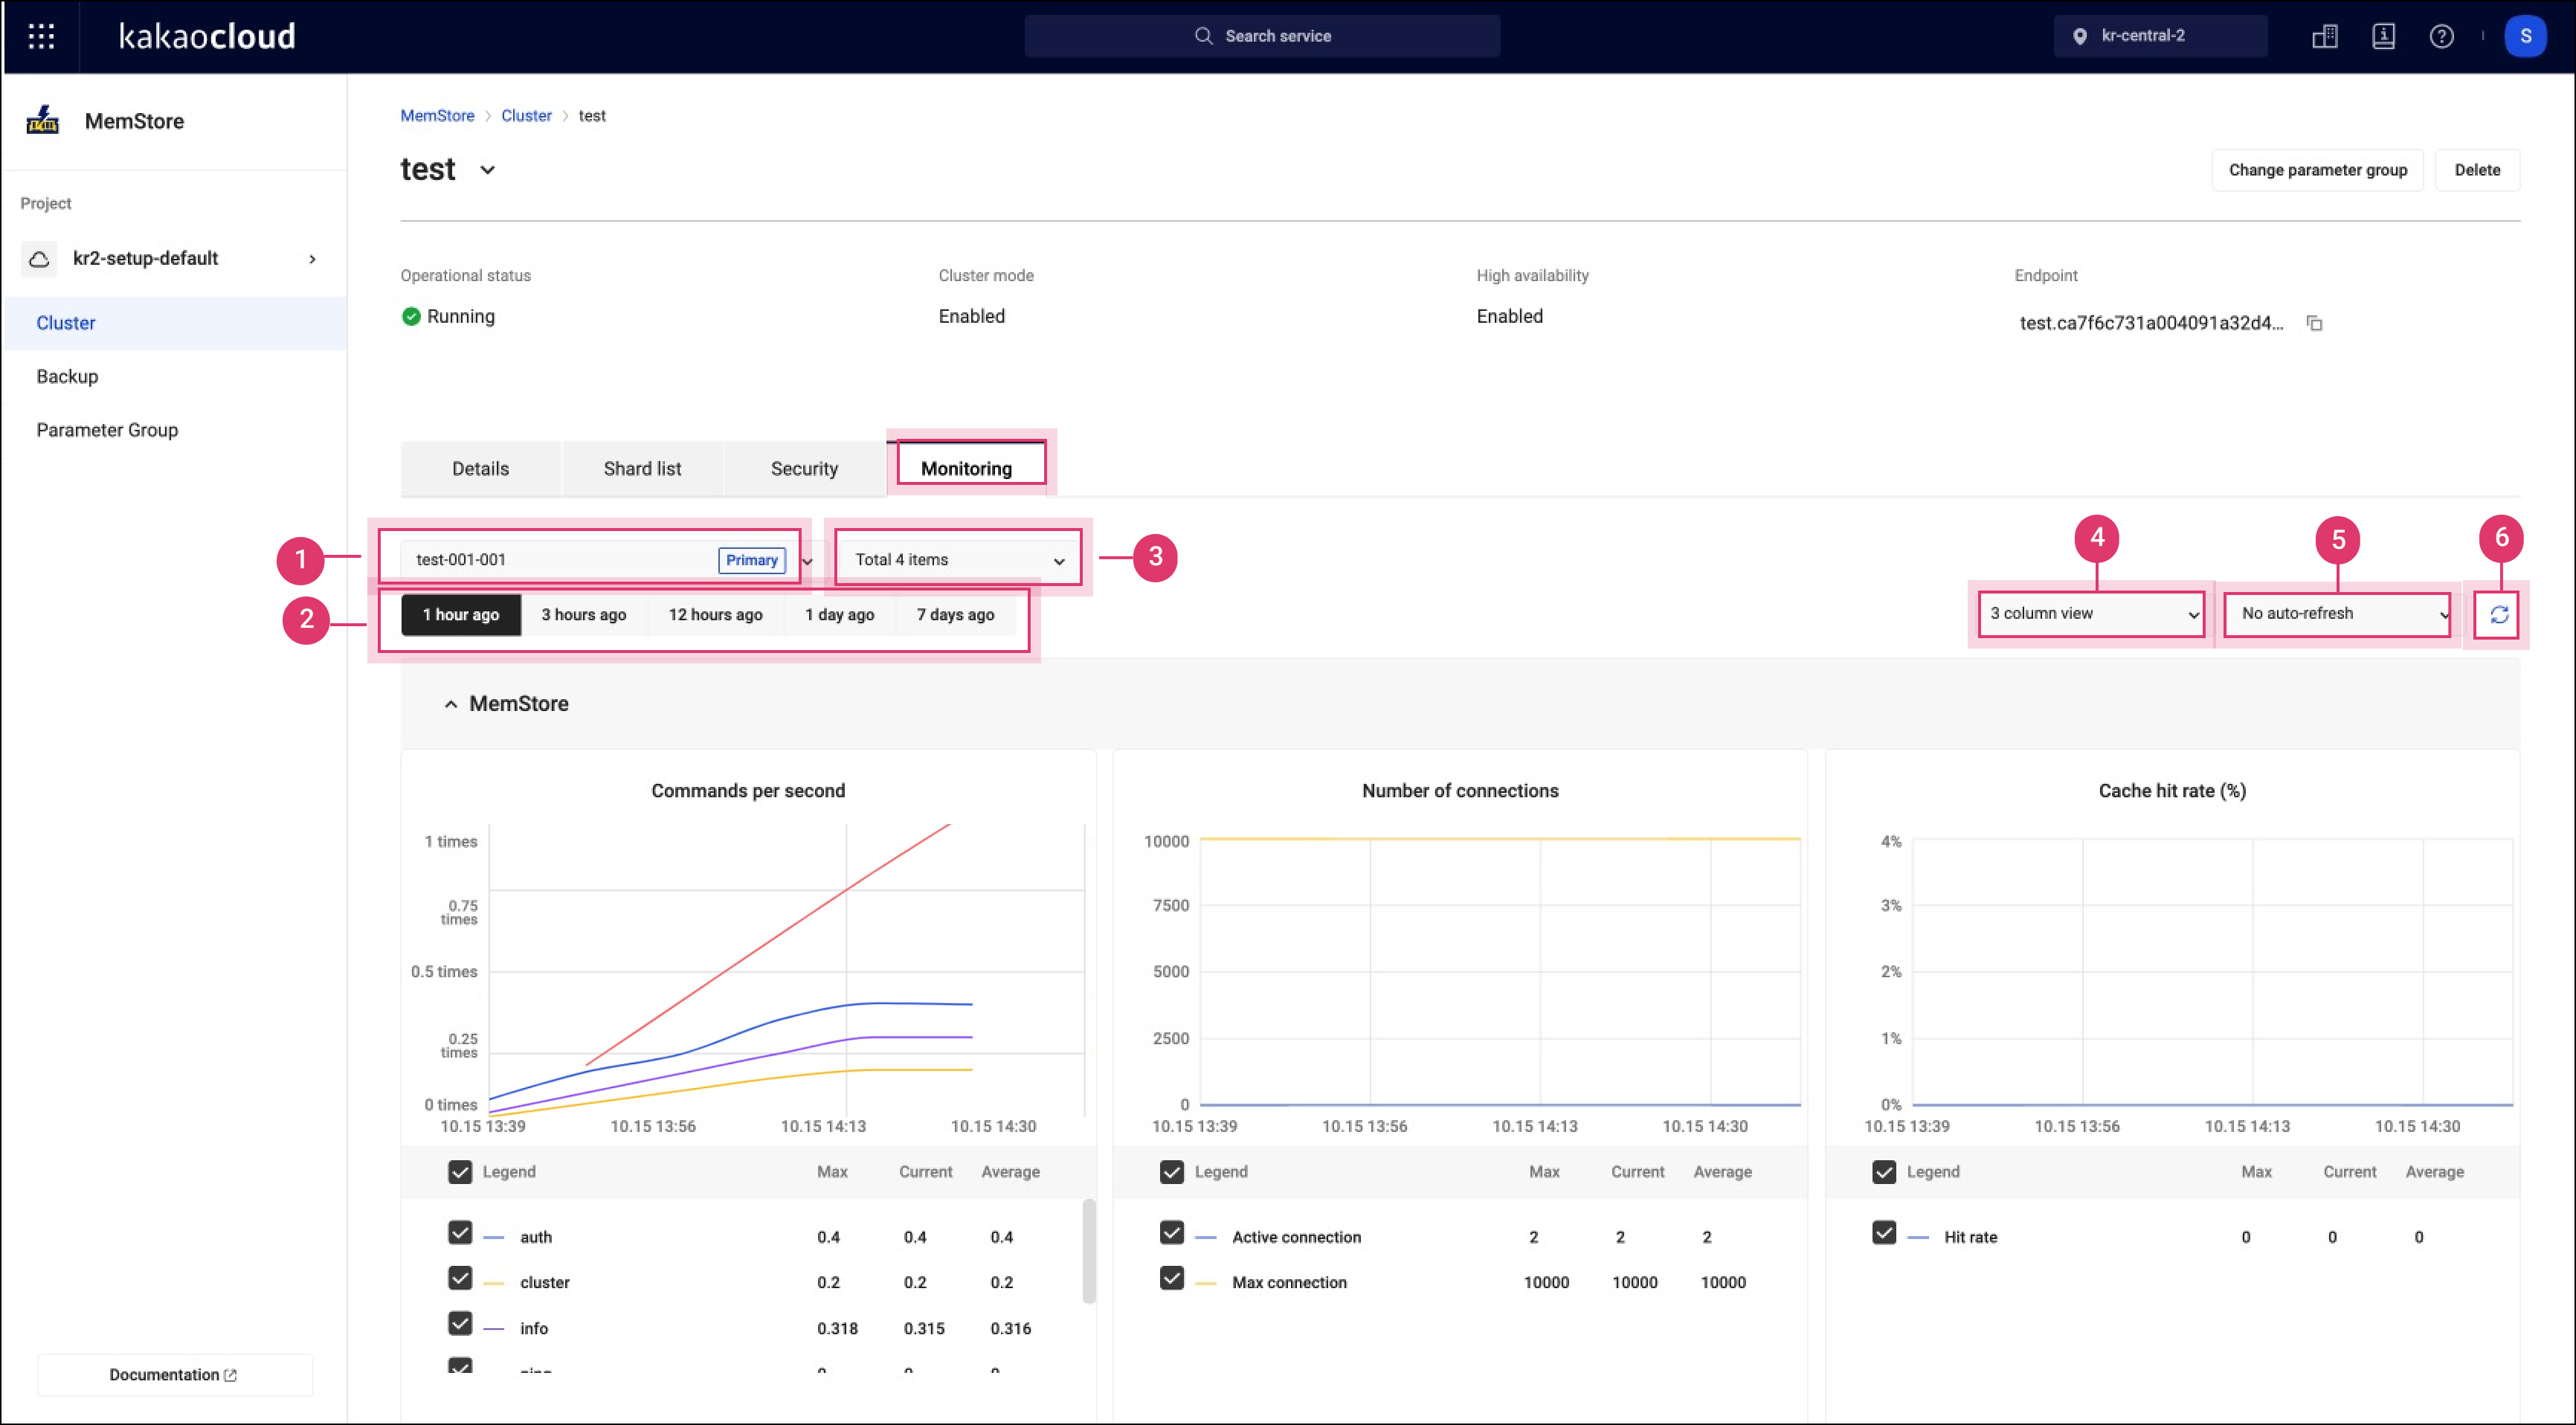Open Parameter Group in the sidebar
2576x1425 pixels.
pyautogui.click(x=176, y=430)
